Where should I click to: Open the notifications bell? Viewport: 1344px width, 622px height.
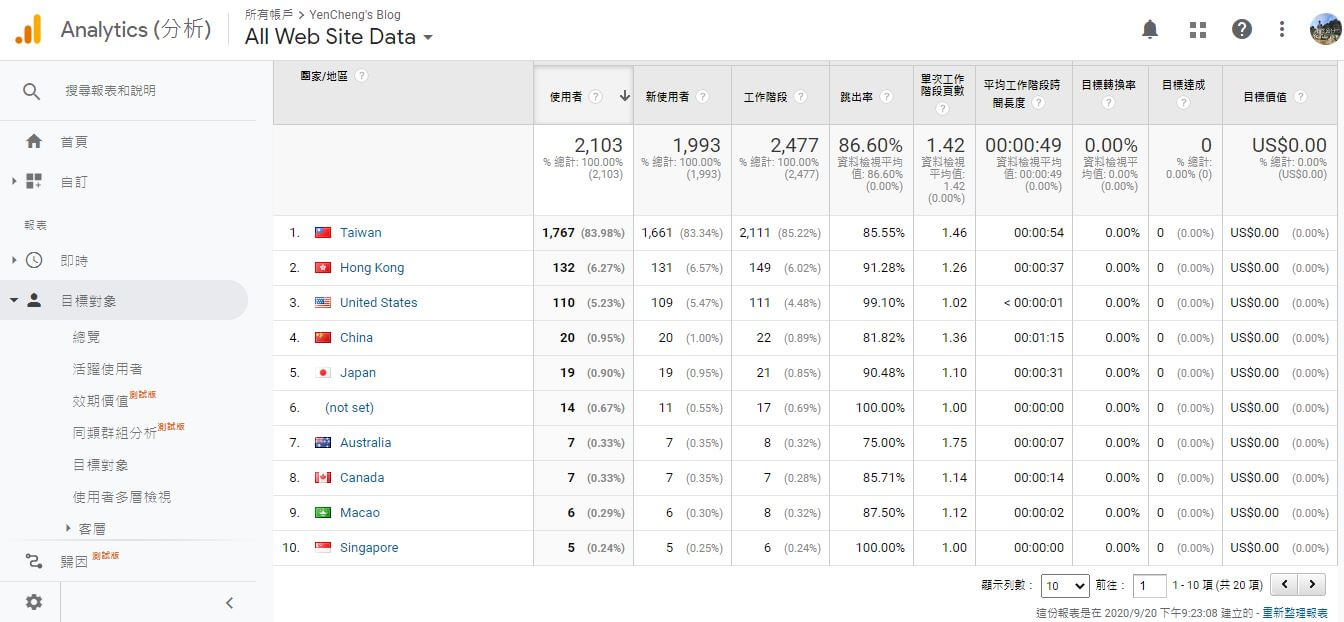pos(1149,29)
